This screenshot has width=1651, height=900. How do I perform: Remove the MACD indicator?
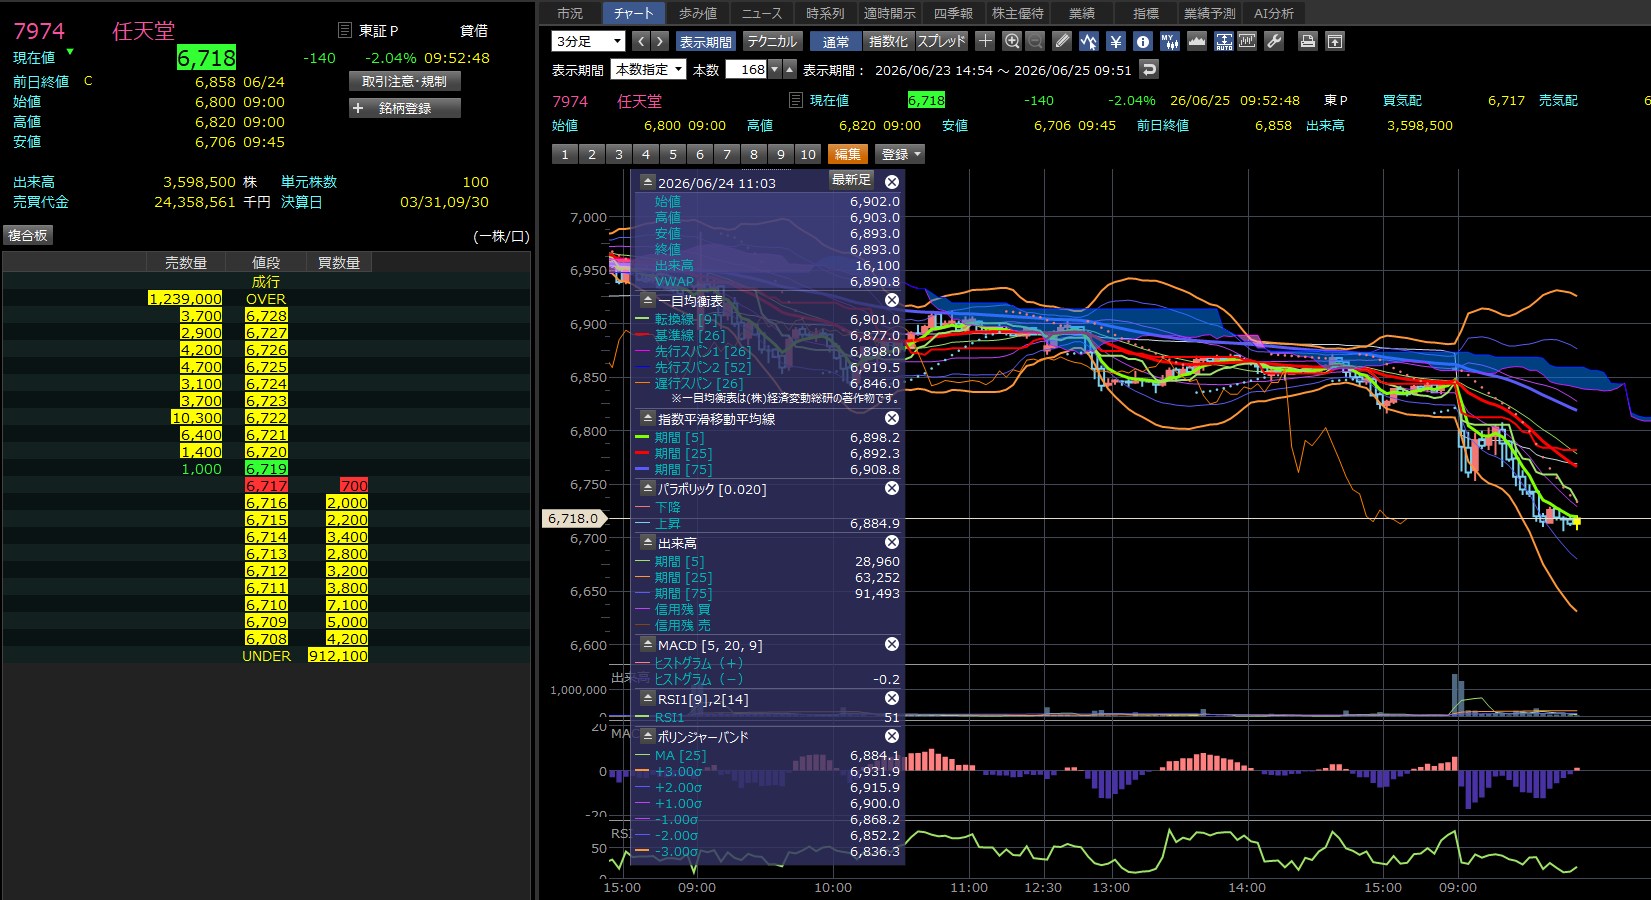click(892, 644)
